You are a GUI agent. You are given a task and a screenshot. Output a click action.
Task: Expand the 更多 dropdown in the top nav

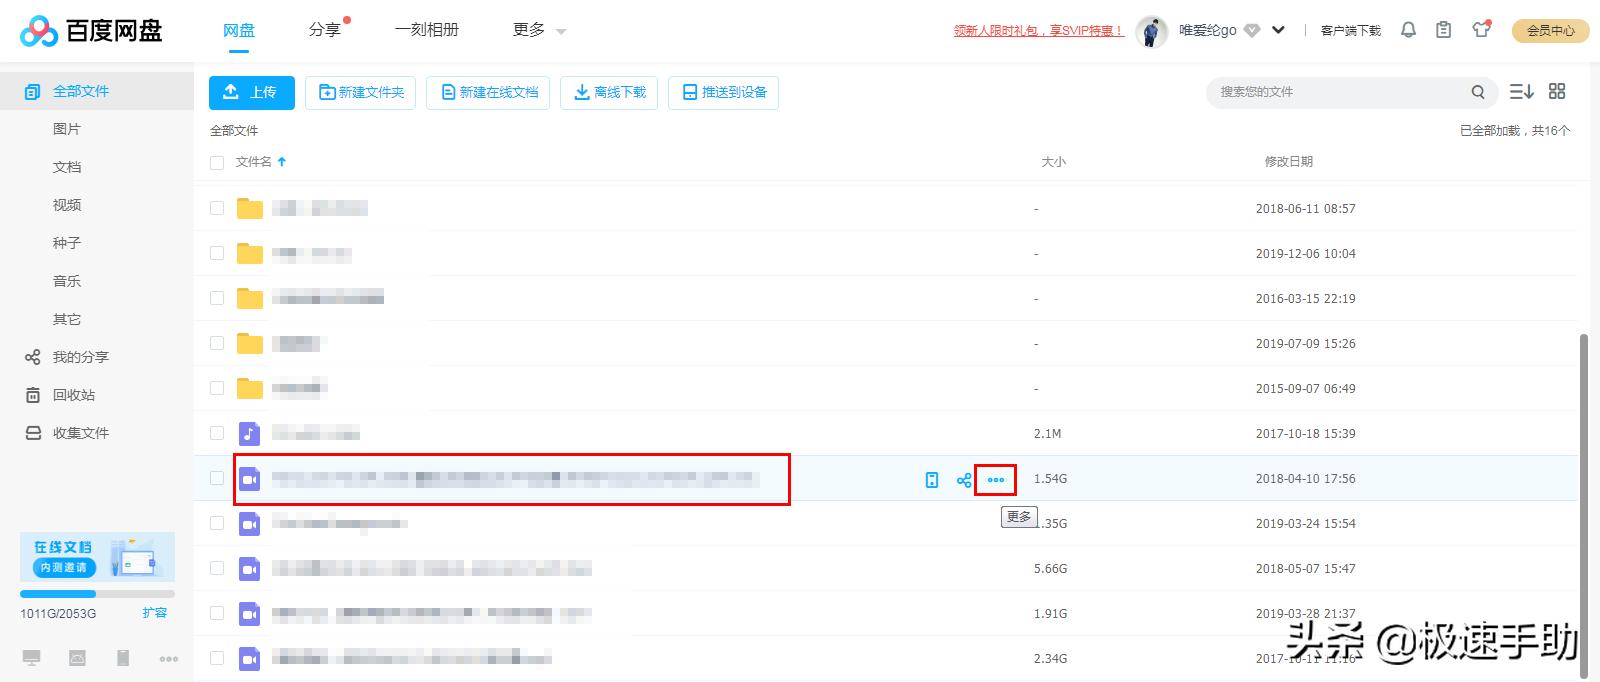[539, 30]
